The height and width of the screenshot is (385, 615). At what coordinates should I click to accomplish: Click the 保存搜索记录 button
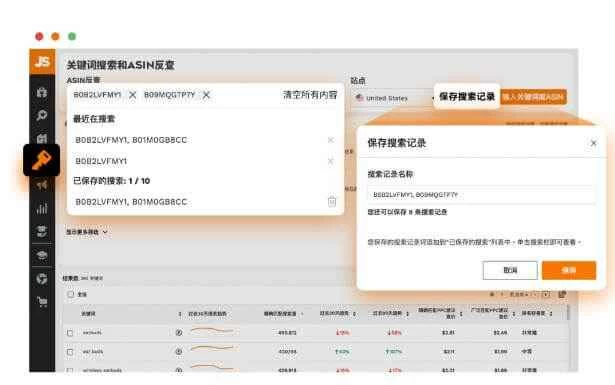[467, 96]
